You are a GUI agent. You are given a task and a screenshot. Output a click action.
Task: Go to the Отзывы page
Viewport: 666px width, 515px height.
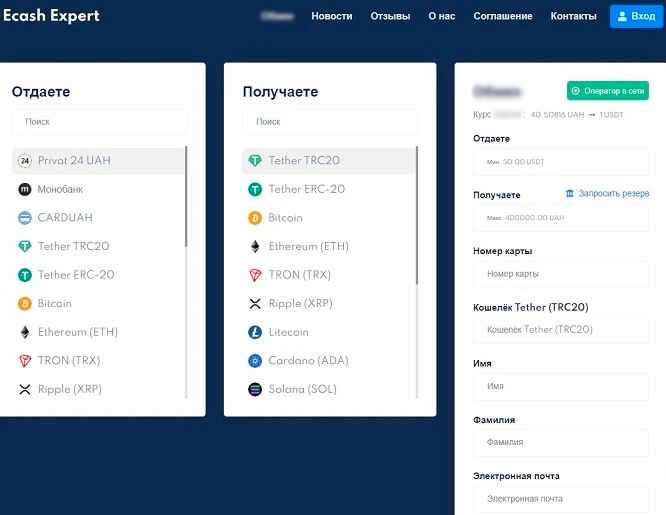point(390,16)
